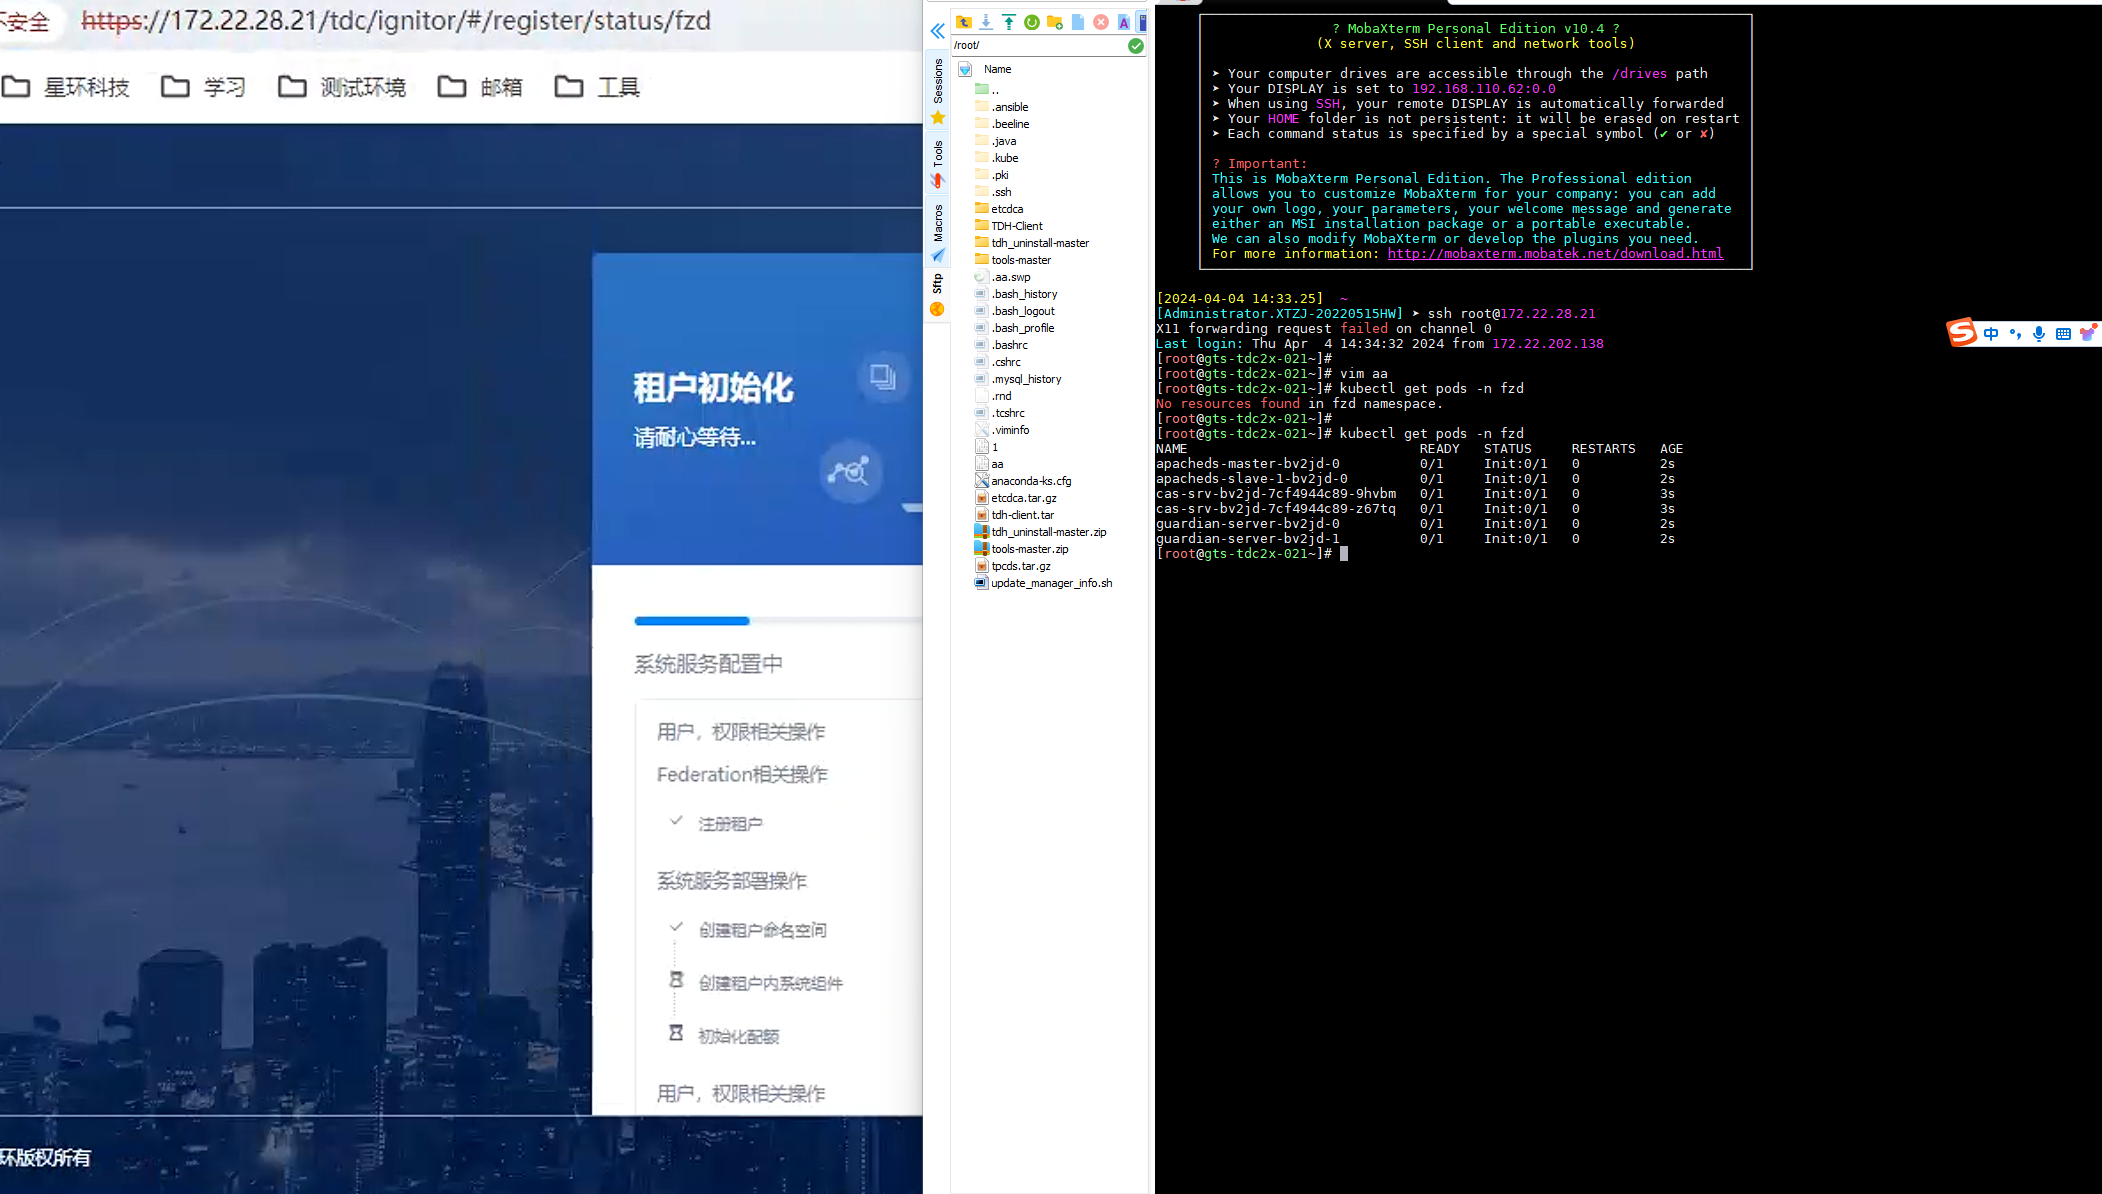
Task: Click the tenant initialization progress bar
Action: pyautogui.click(x=778, y=621)
